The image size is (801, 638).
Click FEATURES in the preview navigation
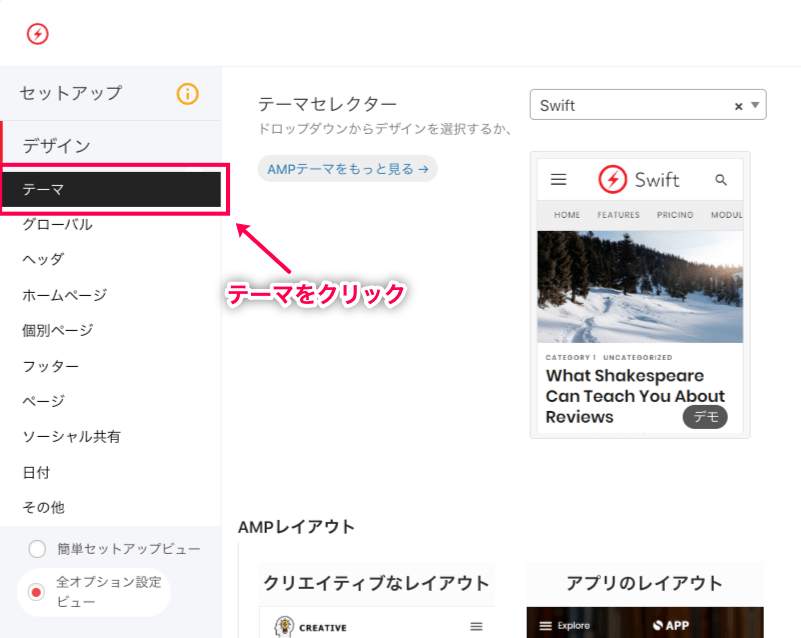(618, 215)
